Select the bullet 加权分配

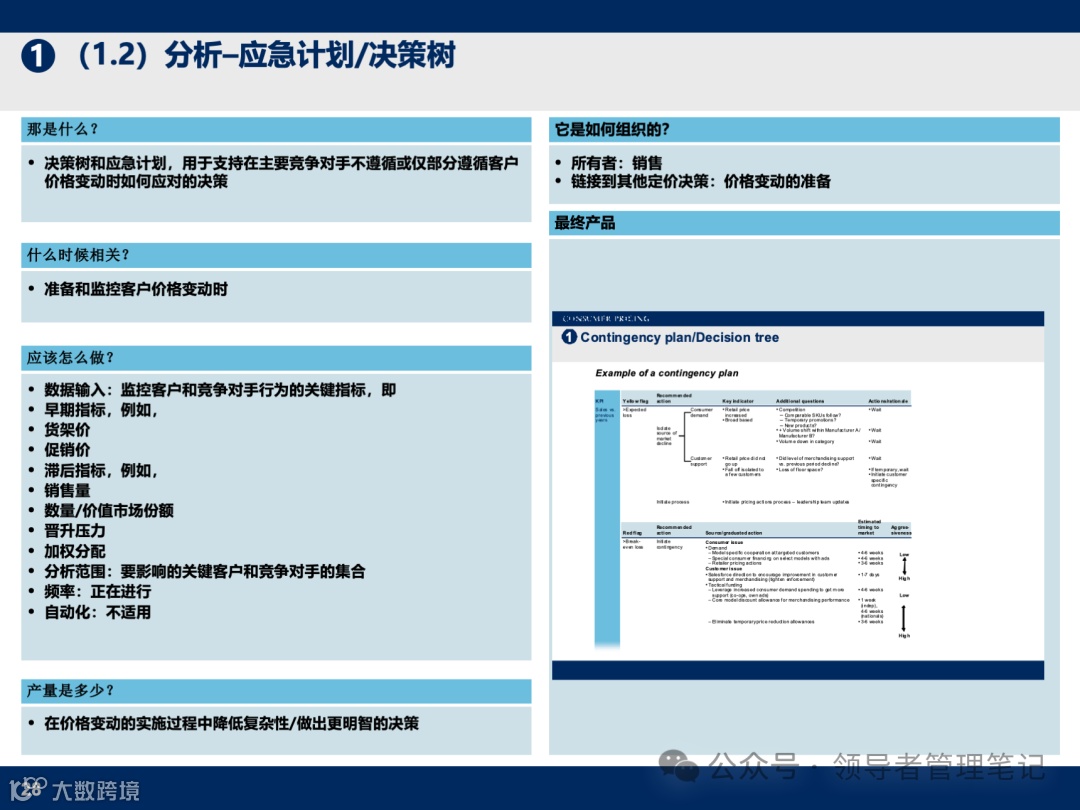(74, 551)
